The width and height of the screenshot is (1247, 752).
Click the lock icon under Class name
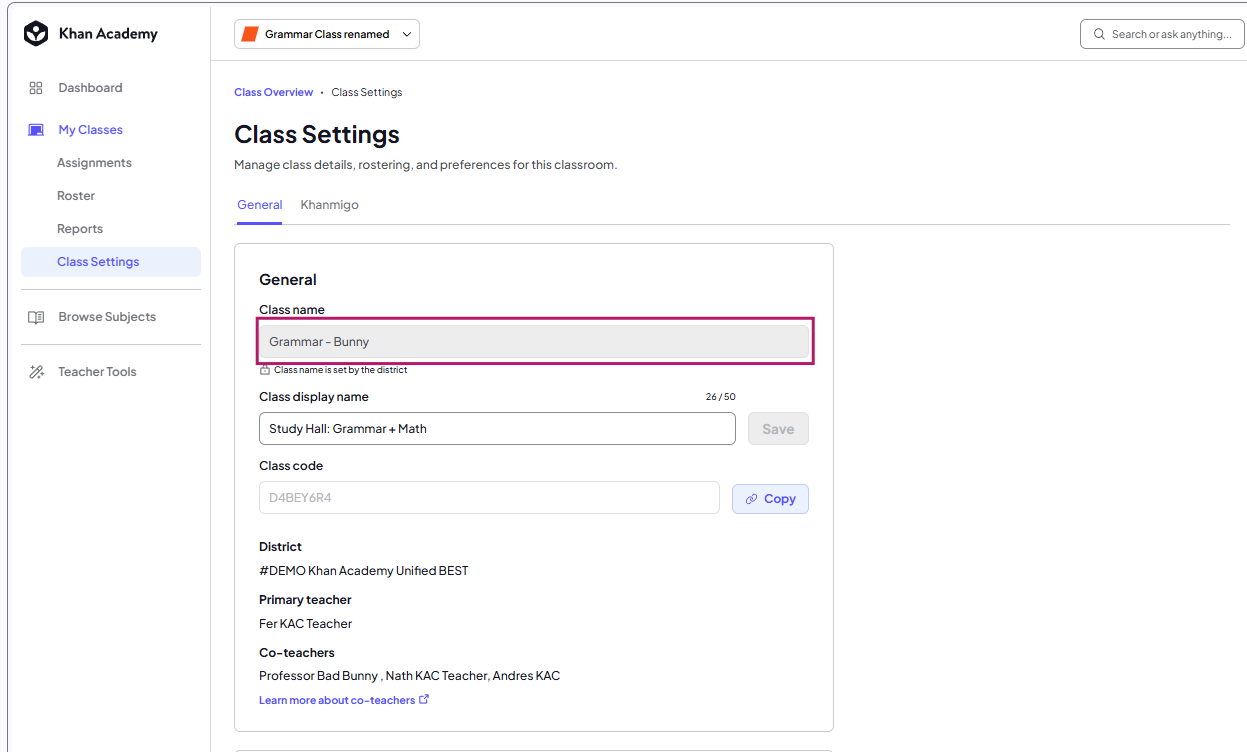pos(265,370)
